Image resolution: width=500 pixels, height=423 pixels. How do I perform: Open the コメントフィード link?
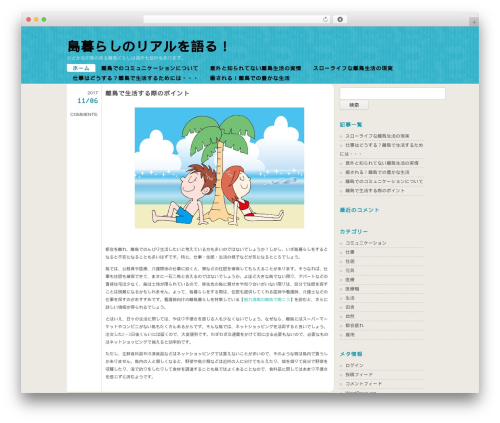[x=363, y=384]
